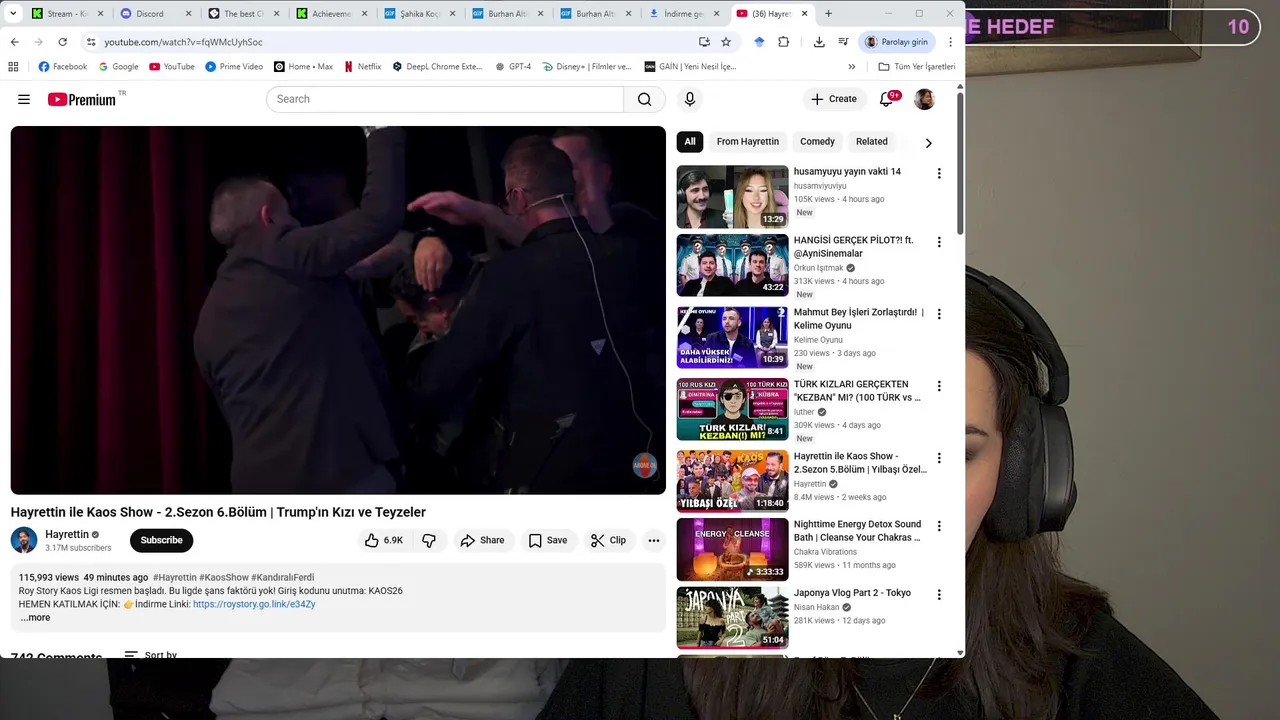Select the Comedy chip
This screenshot has width=1280, height=720.
(817, 141)
